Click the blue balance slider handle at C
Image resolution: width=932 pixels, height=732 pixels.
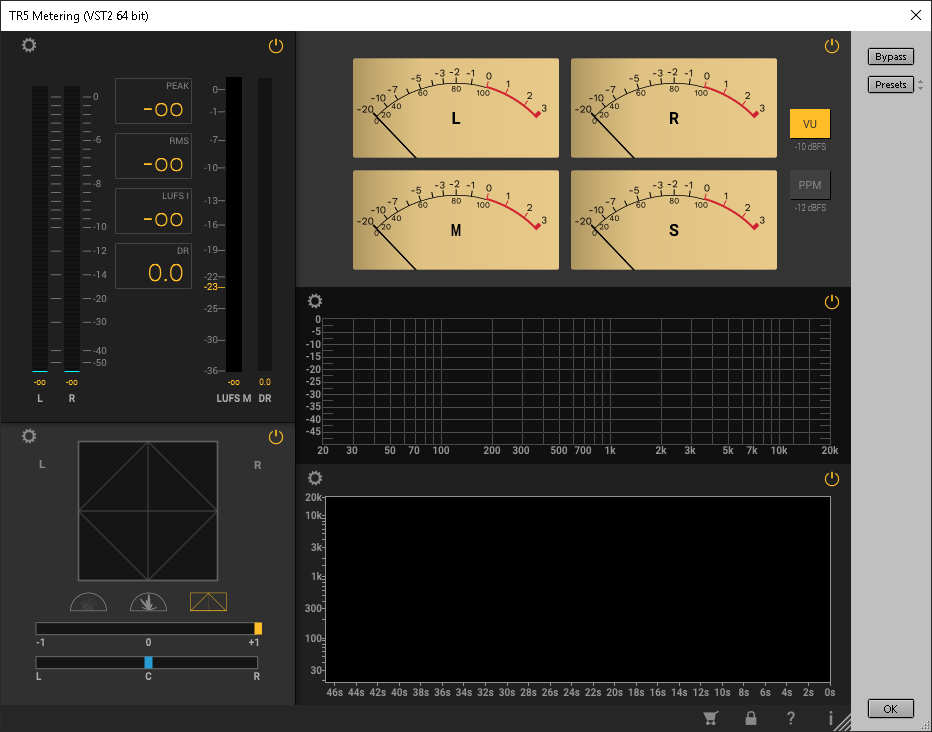click(148, 662)
